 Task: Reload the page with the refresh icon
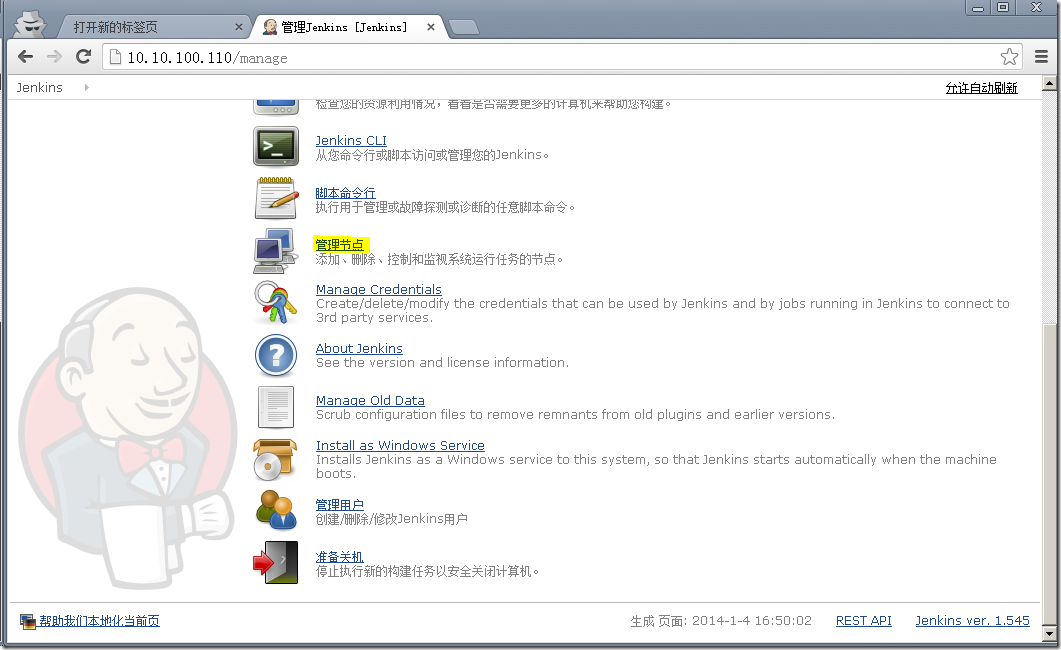[x=83, y=57]
